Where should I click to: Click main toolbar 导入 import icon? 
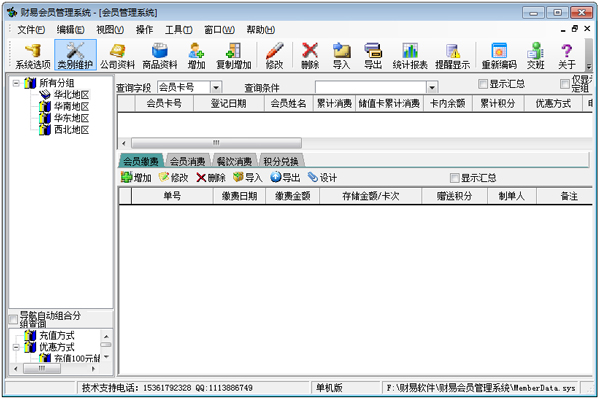click(341, 55)
